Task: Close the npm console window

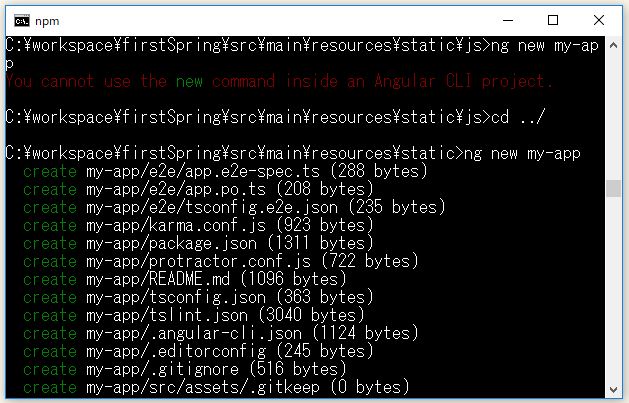Action: (x=599, y=20)
